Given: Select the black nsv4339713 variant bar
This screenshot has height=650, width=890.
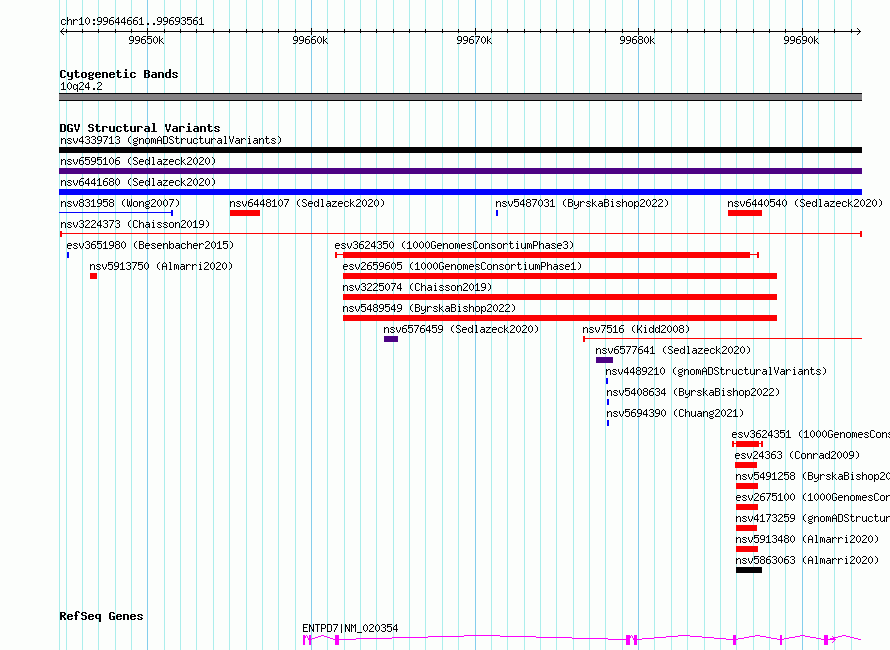Looking at the screenshot, I should click(x=460, y=150).
